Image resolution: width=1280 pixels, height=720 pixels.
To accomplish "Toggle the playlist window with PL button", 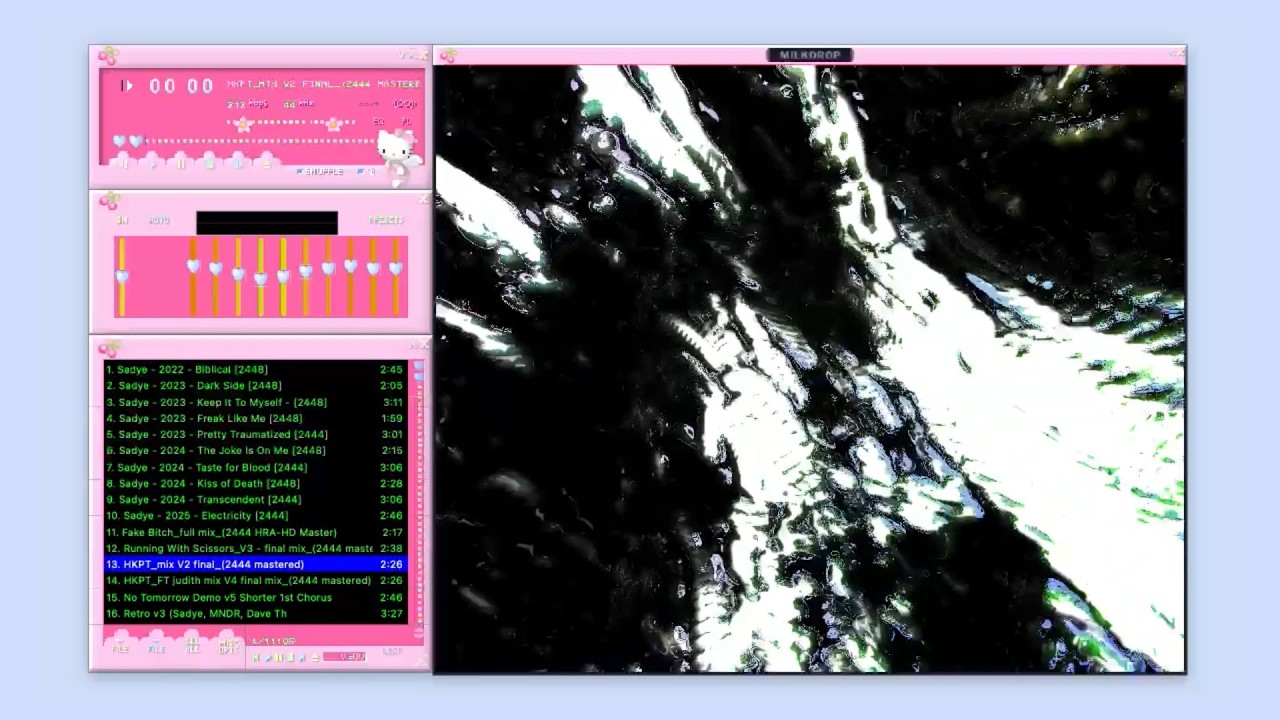I will tap(405, 122).
